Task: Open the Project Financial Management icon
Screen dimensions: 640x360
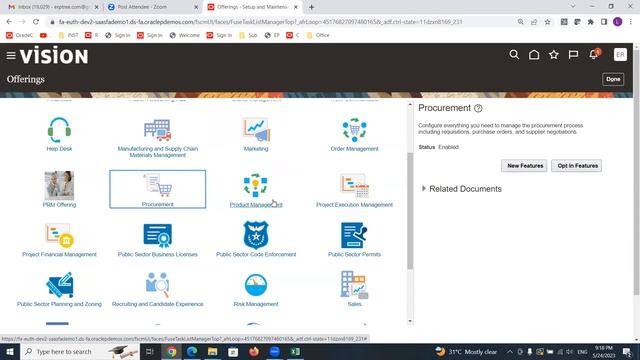Action: [x=59, y=236]
